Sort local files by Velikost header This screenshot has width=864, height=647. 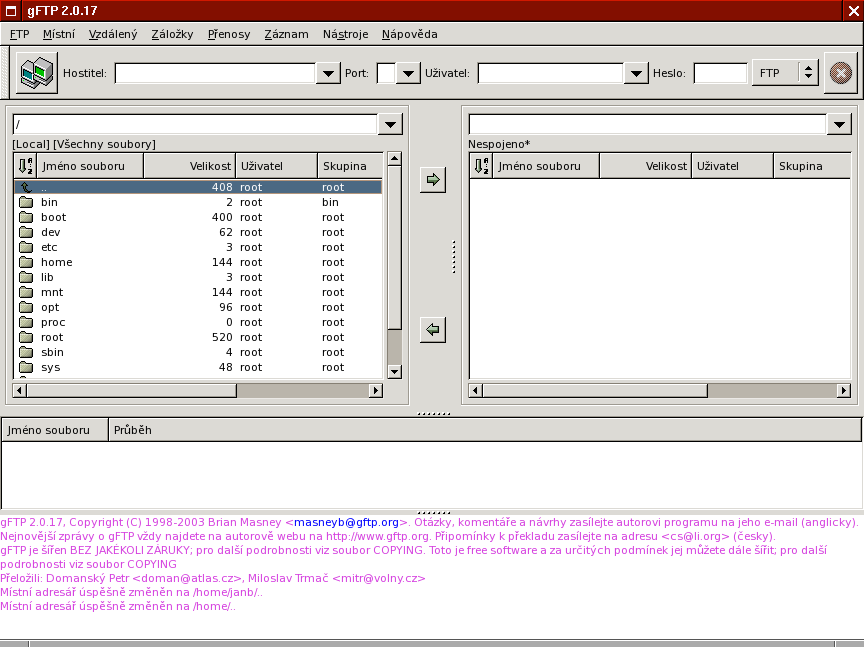pyautogui.click(x=190, y=166)
